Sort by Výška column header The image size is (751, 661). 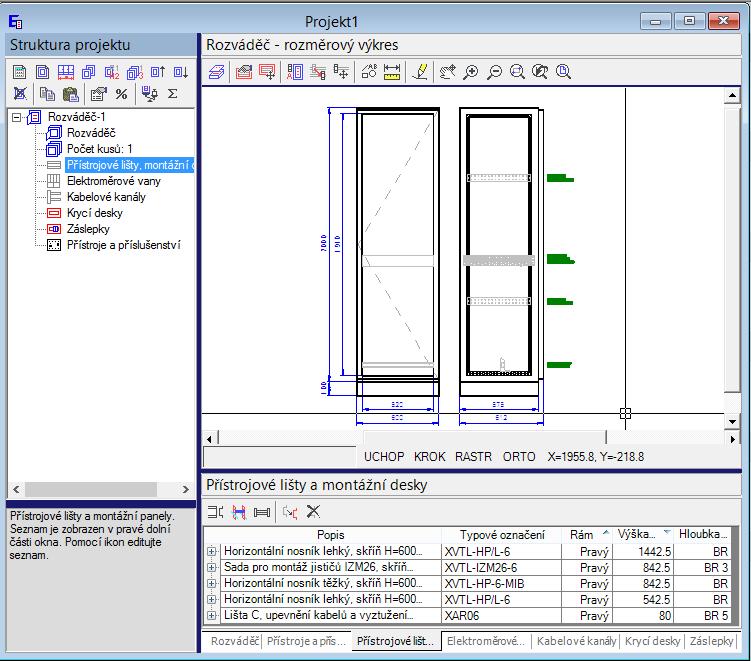click(643, 534)
